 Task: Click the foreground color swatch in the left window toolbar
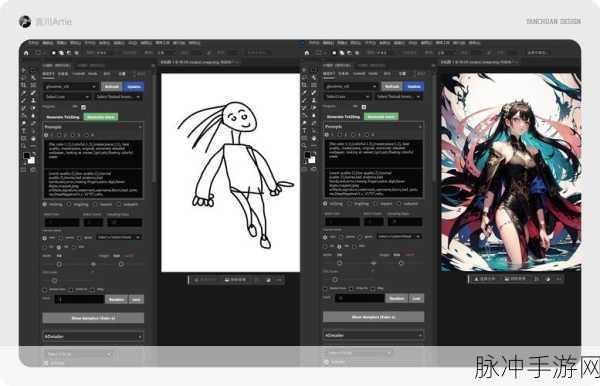[x=26, y=156]
